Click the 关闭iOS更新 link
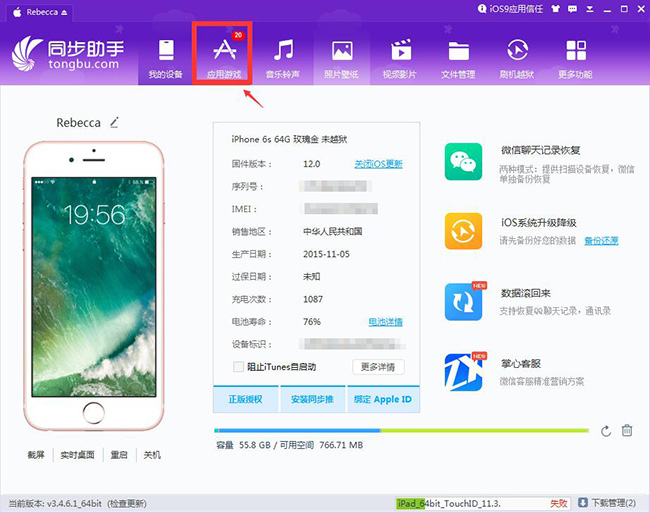This screenshot has width=650, height=513. [378, 164]
